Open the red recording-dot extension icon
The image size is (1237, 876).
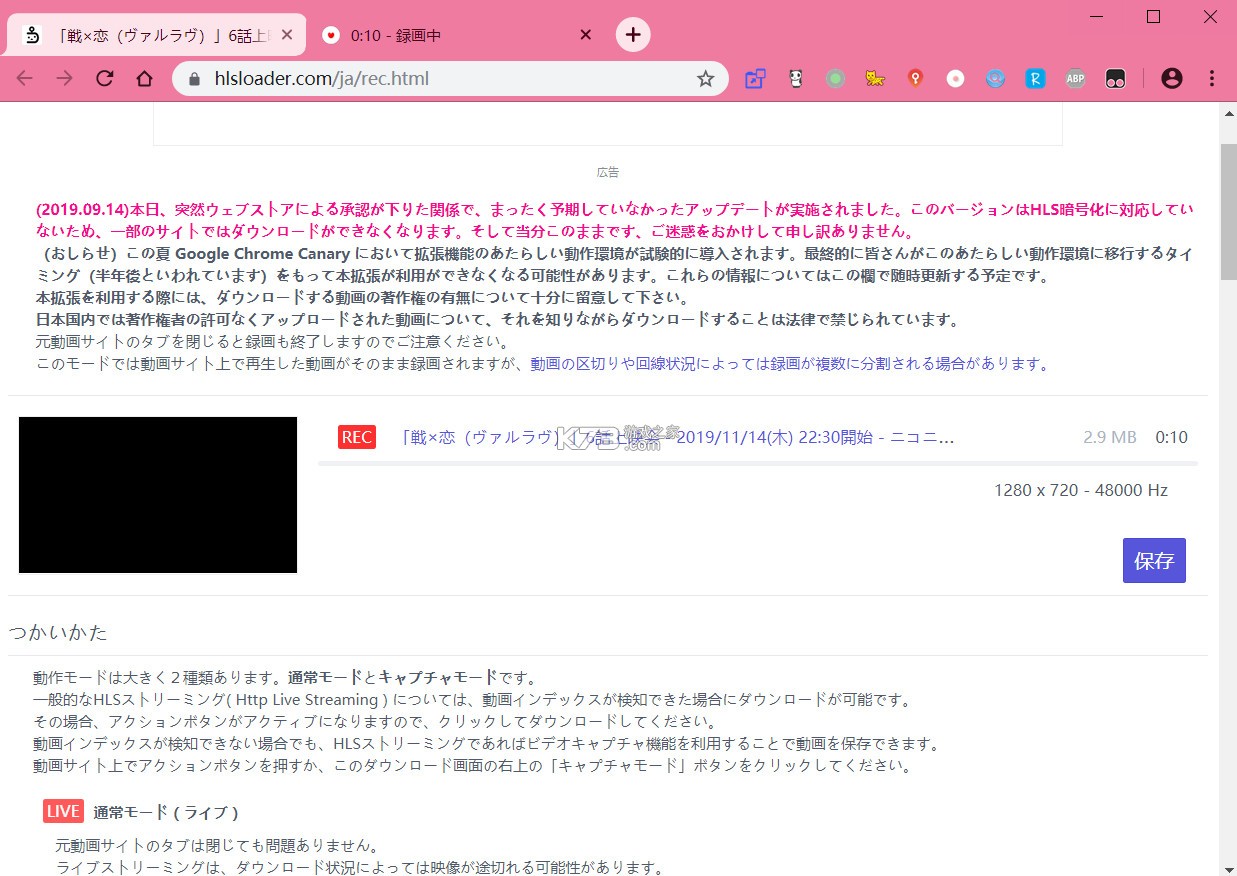pos(955,78)
